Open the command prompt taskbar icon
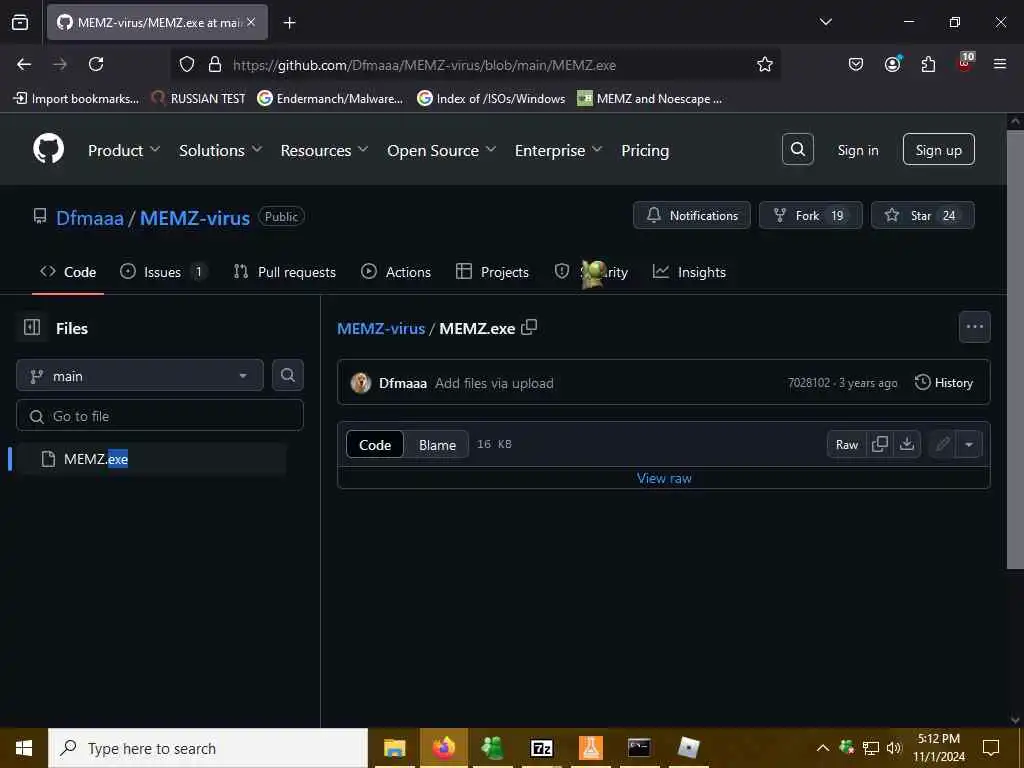The image size is (1024, 768). [x=639, y=748]
